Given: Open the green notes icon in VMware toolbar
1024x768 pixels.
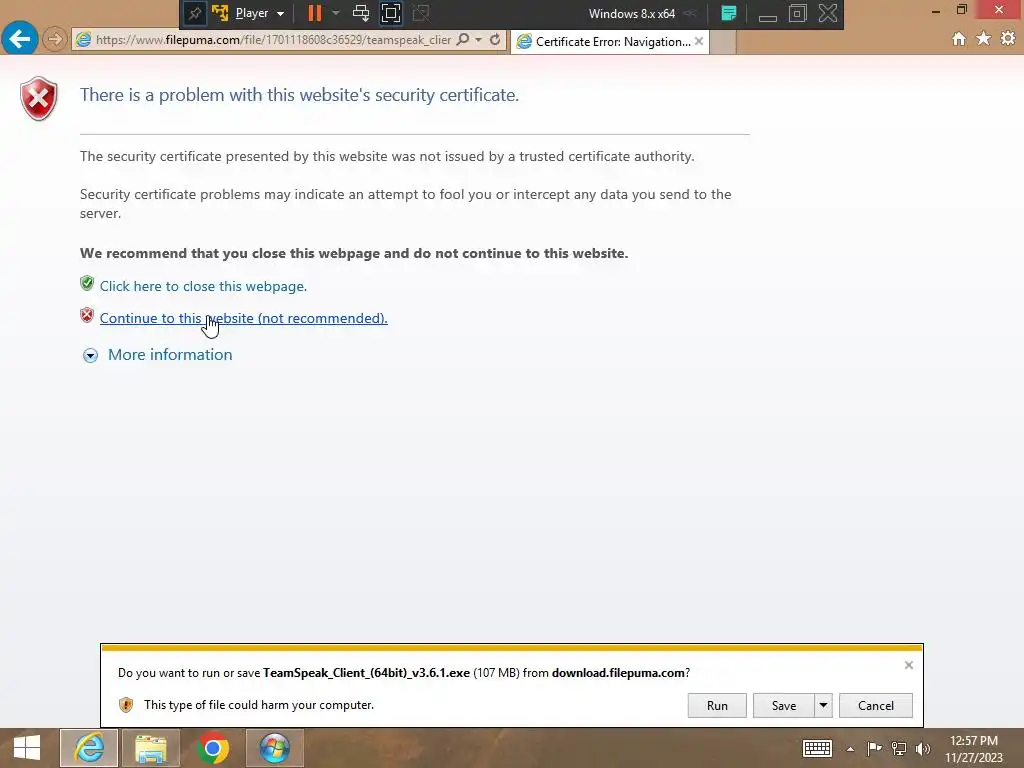Looking at the screenshot, I should pos(729,13).
